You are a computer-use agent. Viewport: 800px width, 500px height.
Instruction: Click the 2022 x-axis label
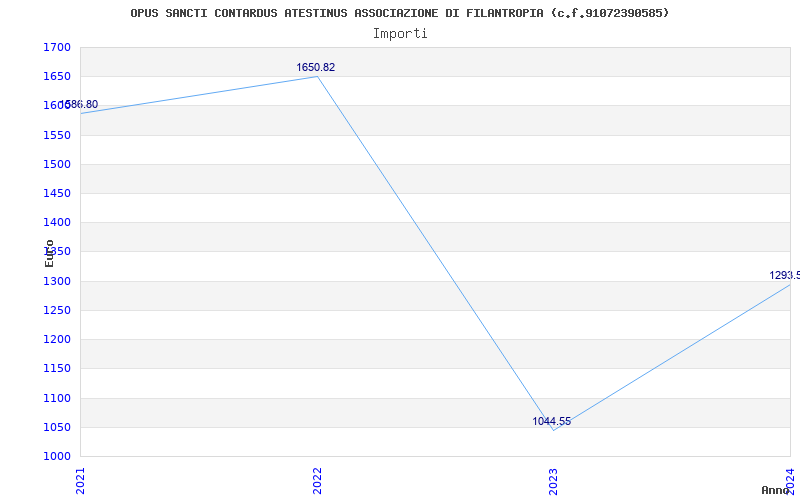click(x=317, y=481)
